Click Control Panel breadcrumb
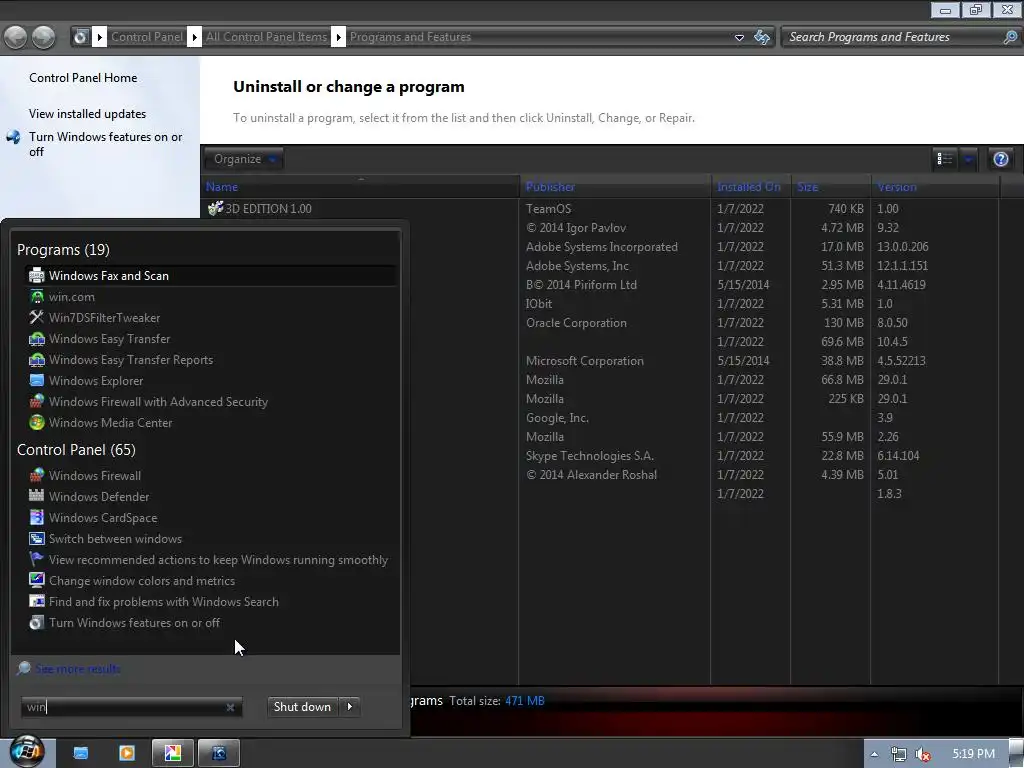Viewport: 1024px width, 768px height. tap(147, 37)
